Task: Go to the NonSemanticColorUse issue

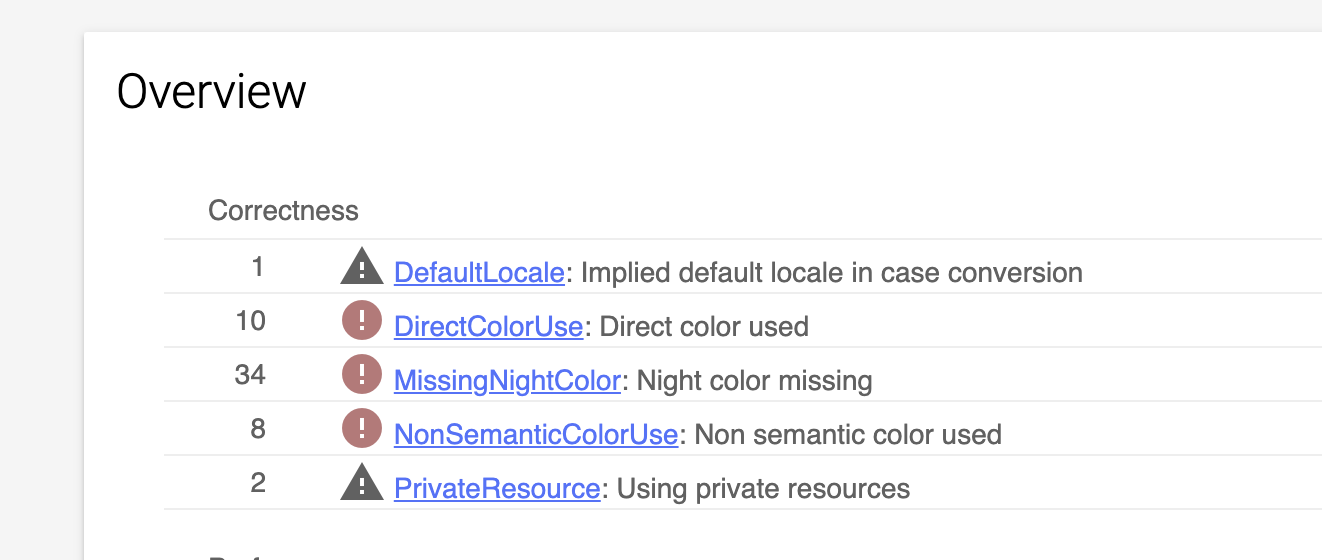Action: pyautogui.click(x=536, y=435)
